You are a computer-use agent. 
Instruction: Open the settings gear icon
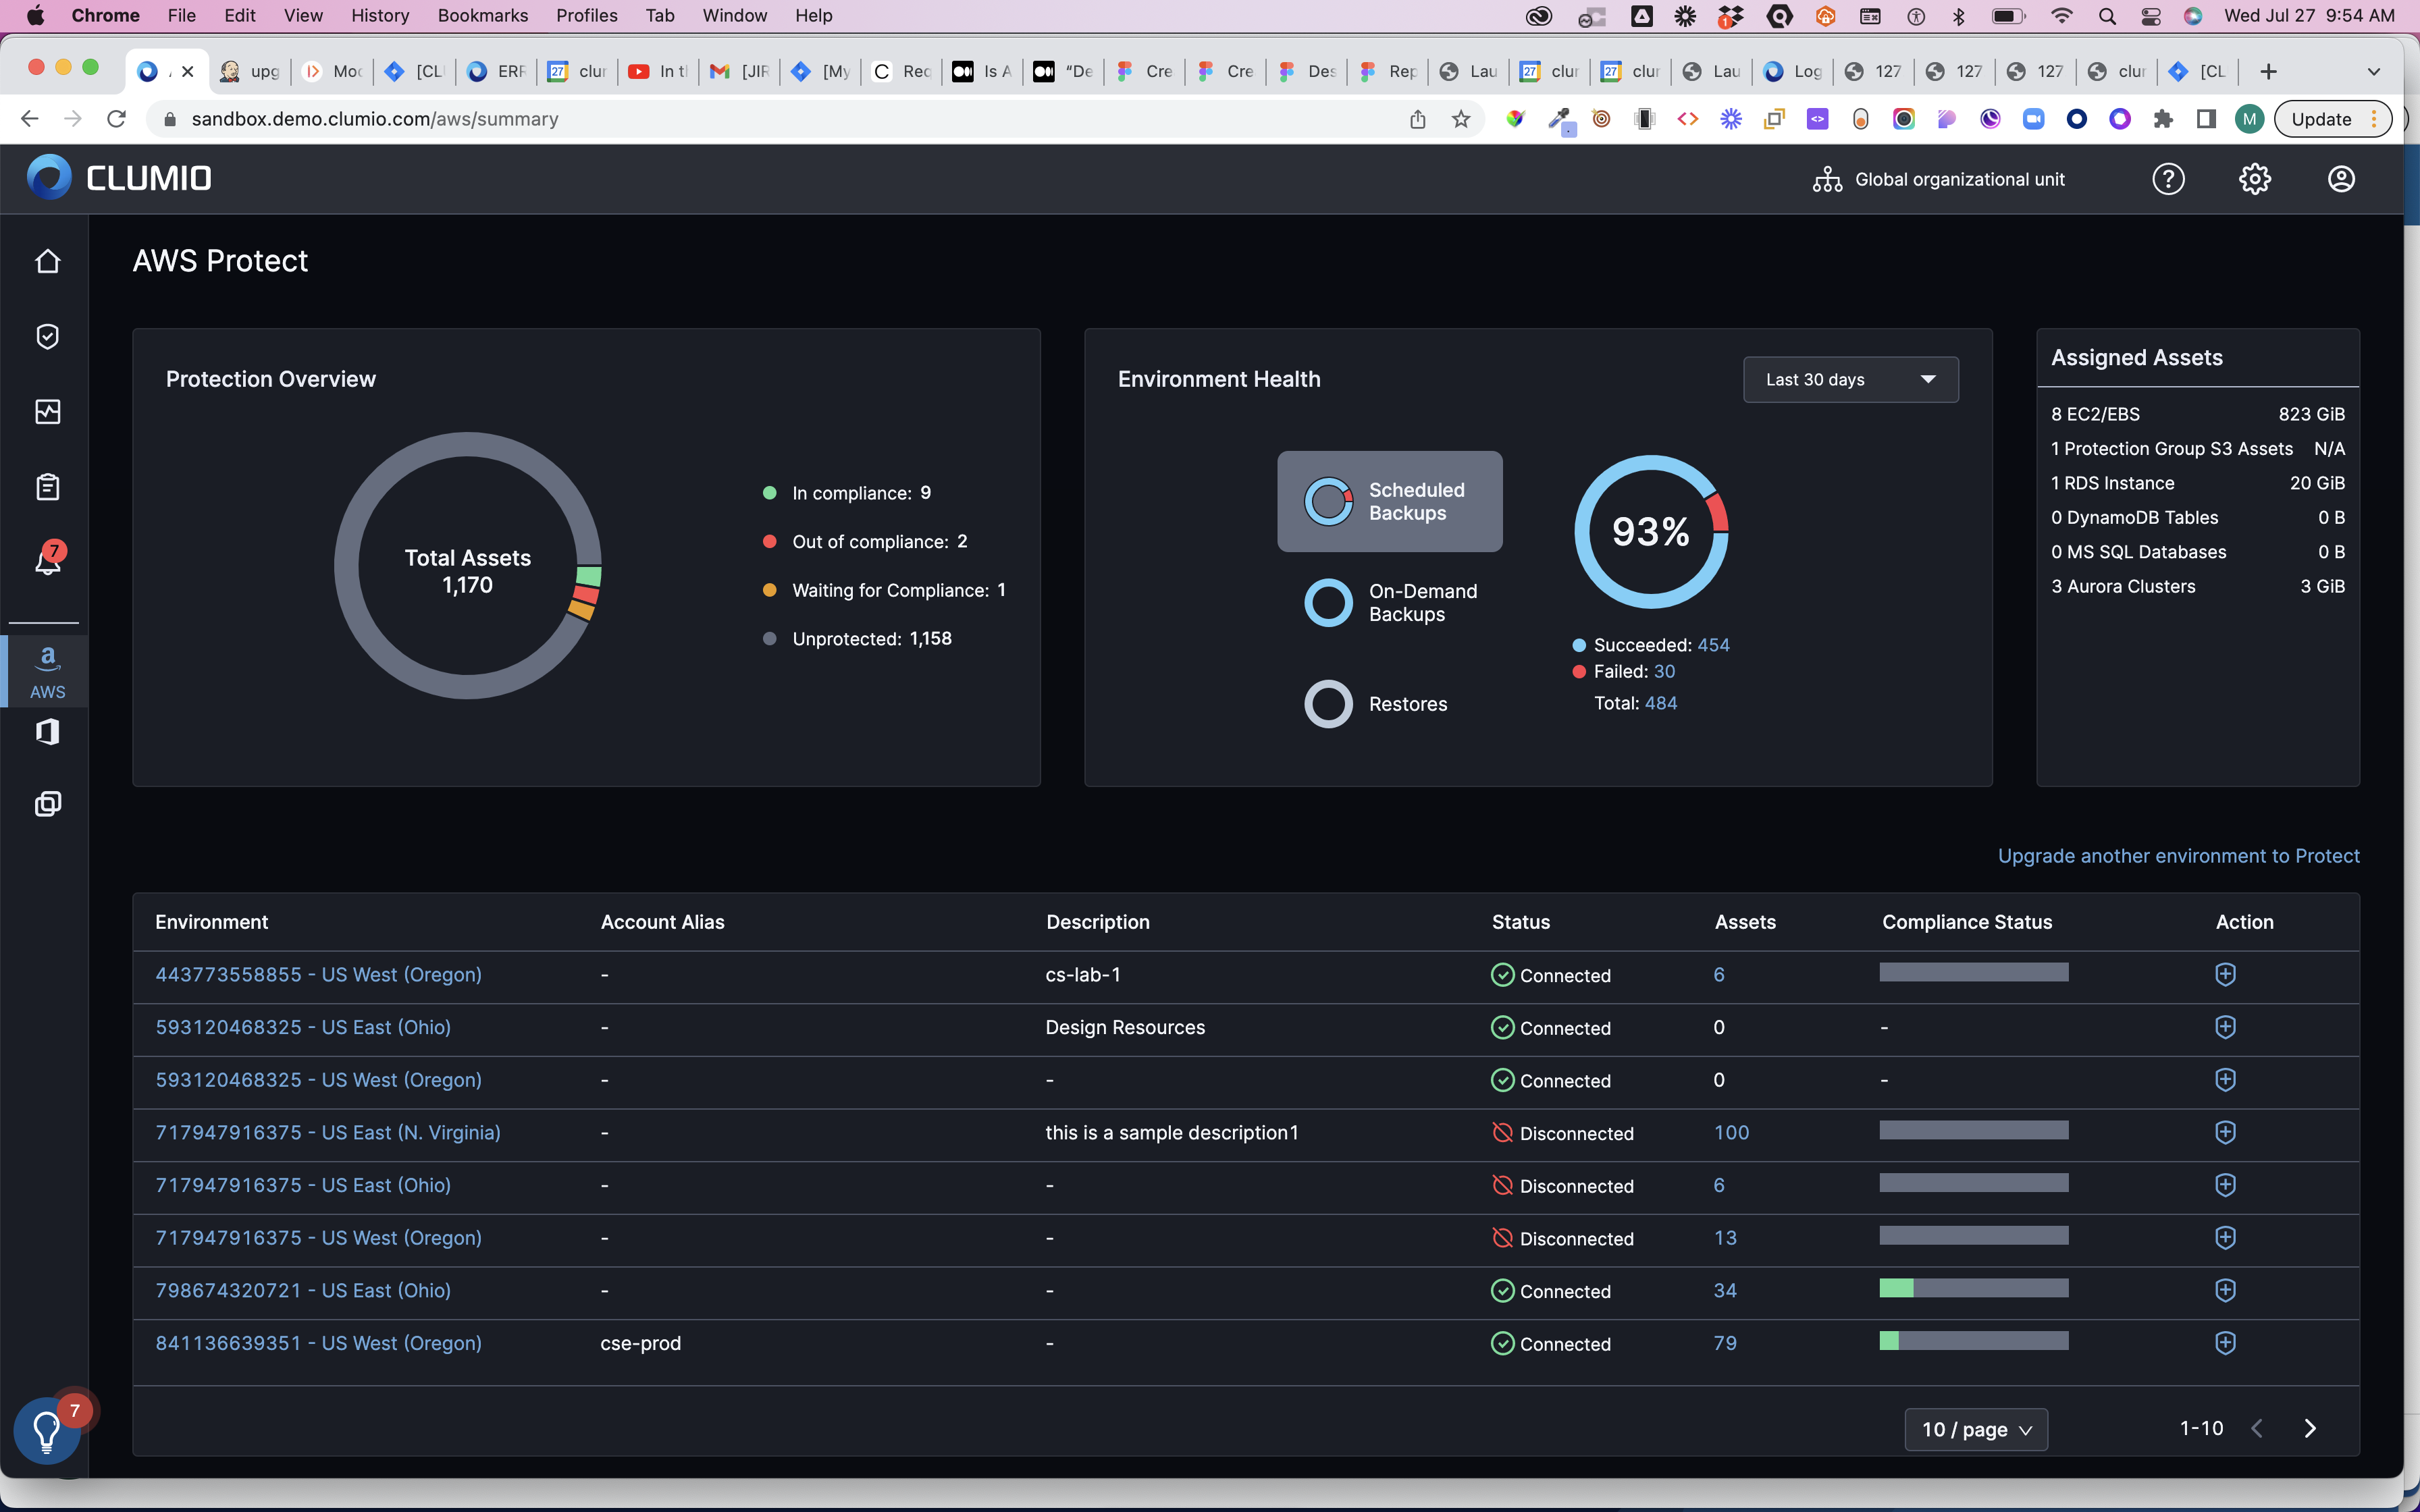tap(2254, 179)
